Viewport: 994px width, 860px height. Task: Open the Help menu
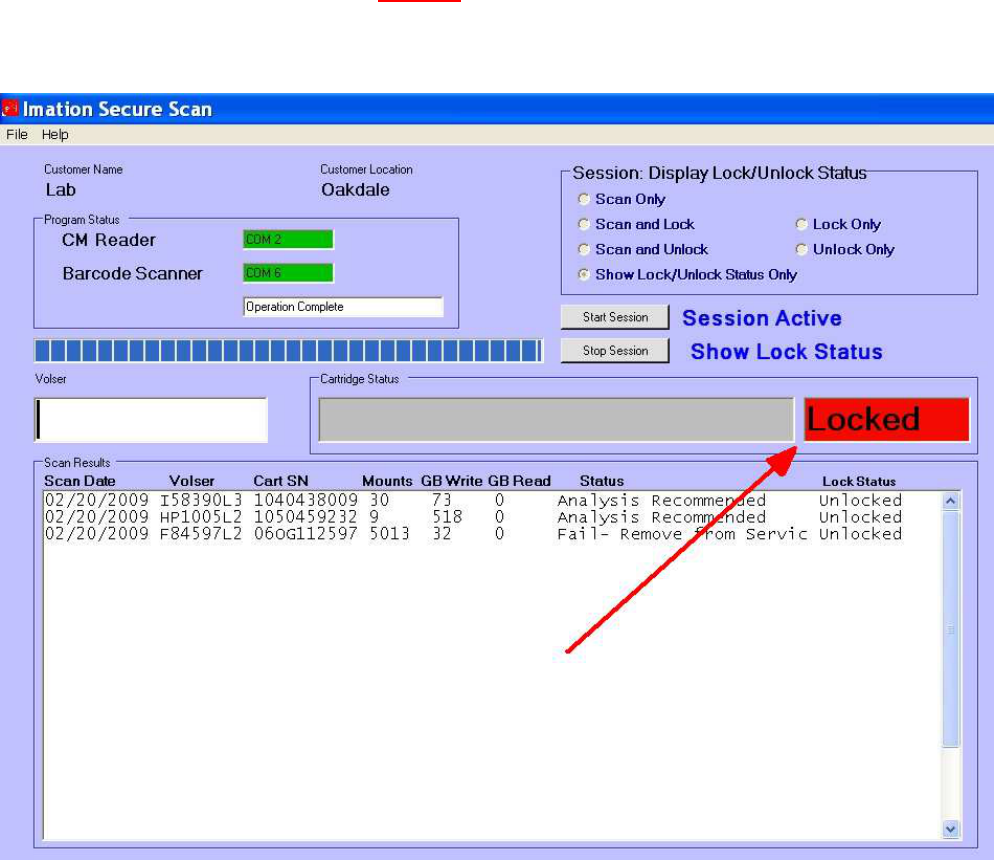point(55,134)
